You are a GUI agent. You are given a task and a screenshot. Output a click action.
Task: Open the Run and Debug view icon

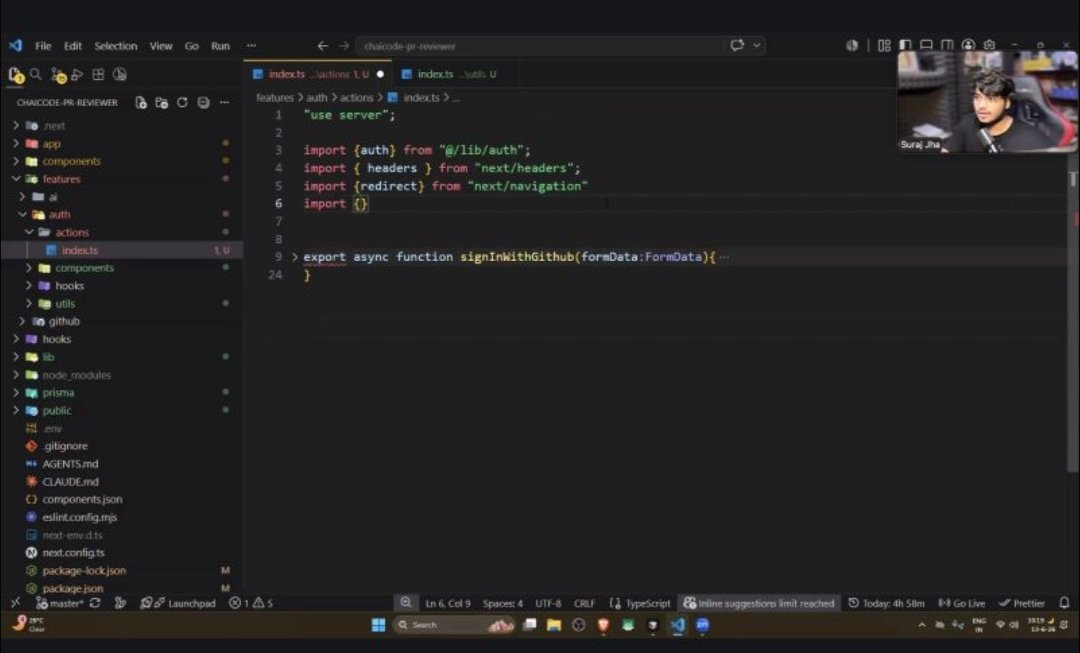[x=77, y=74]
